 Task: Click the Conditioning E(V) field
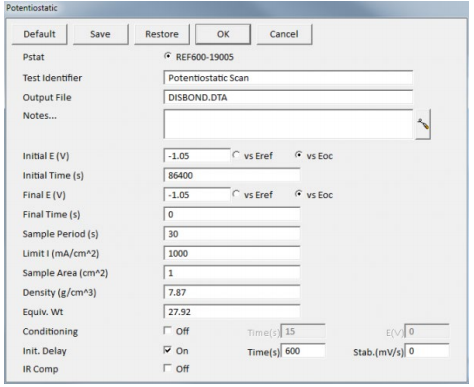(427, 331)
